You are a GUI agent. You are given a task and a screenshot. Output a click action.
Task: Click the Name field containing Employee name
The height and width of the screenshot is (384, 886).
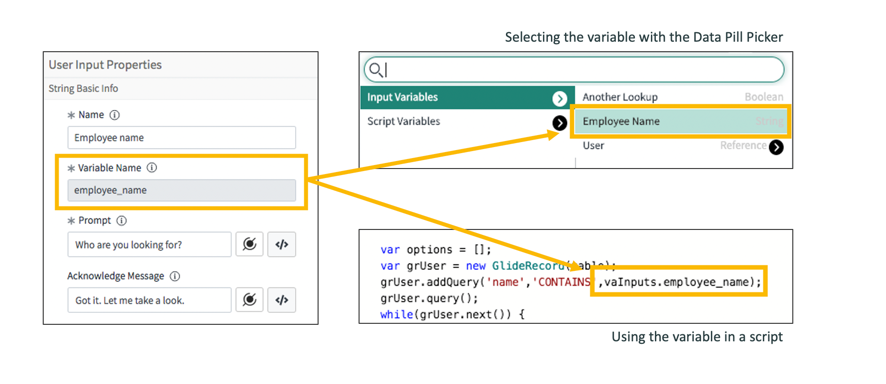[x=181, y=138]
